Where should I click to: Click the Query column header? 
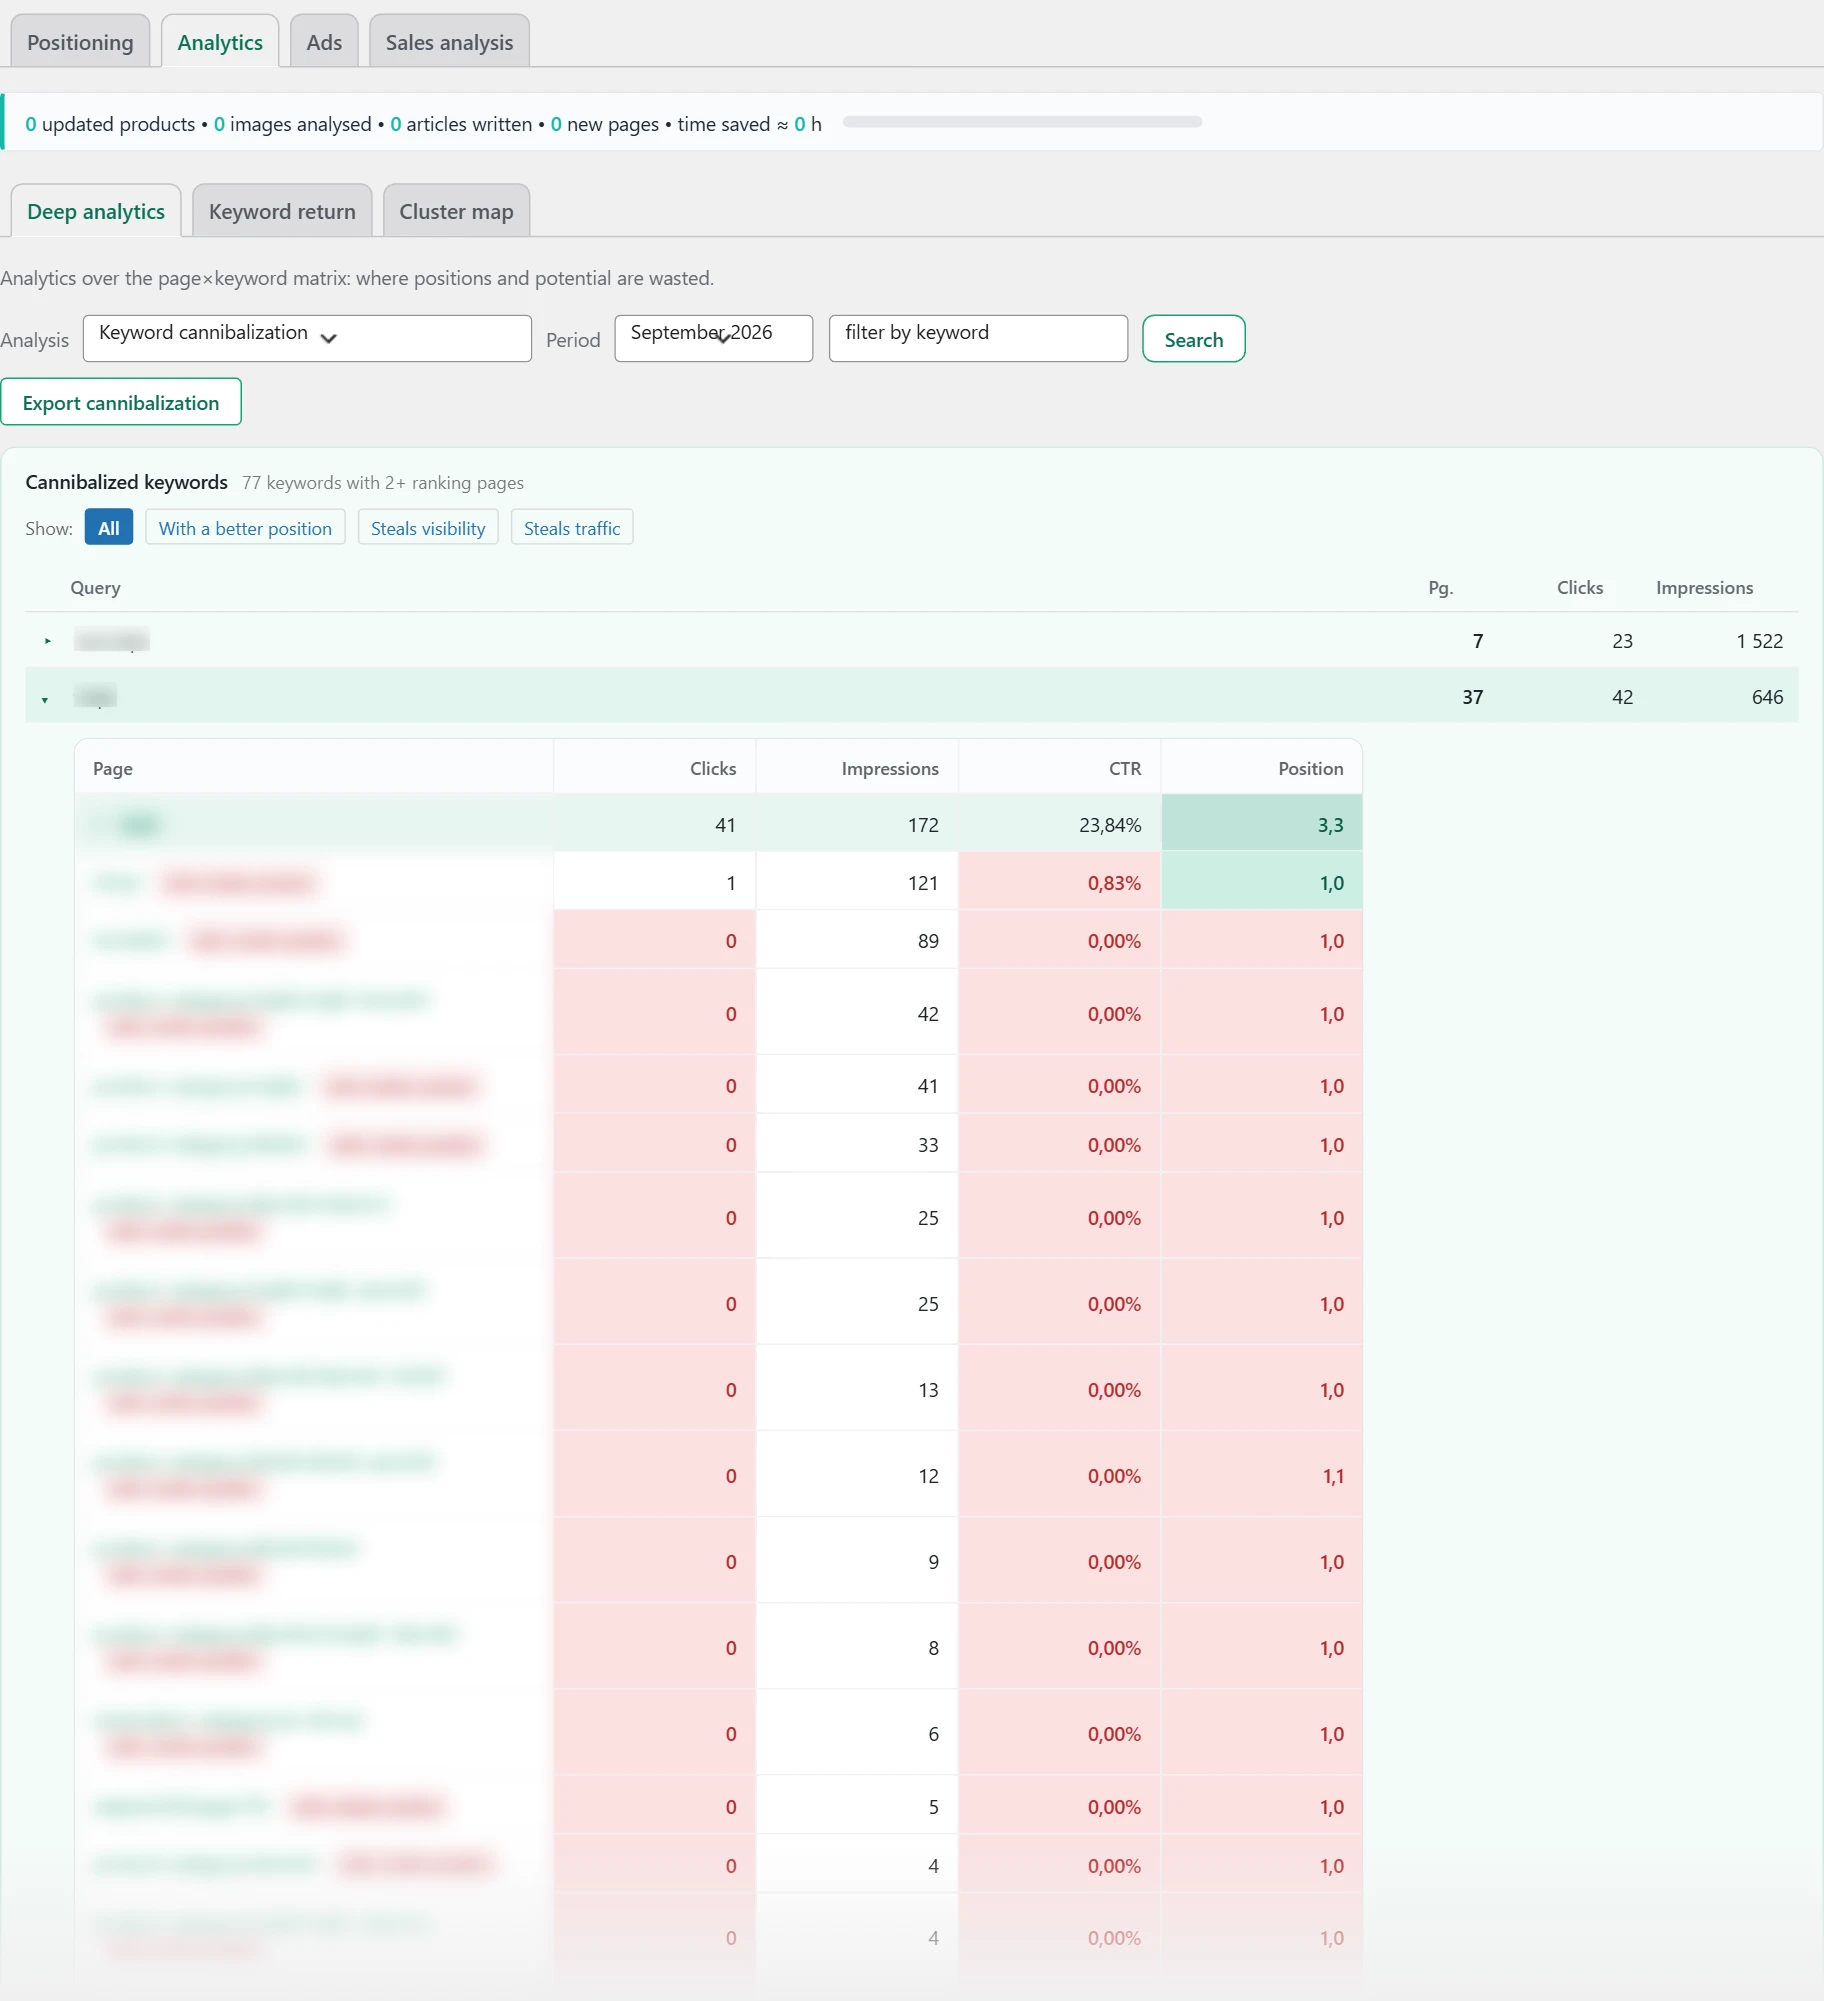tap(96, 588)
